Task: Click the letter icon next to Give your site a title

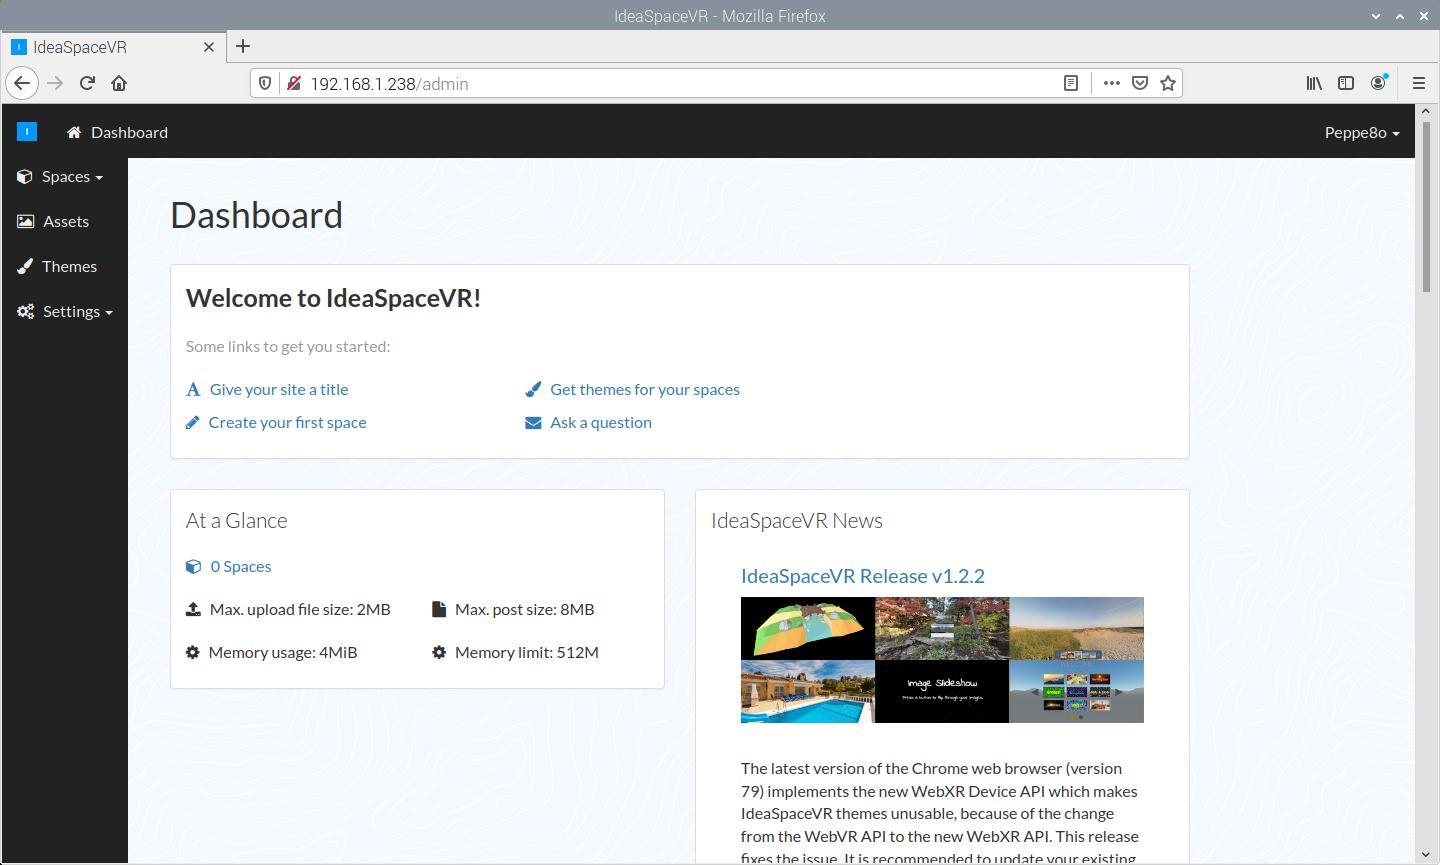Action: (x=193, y=390)
